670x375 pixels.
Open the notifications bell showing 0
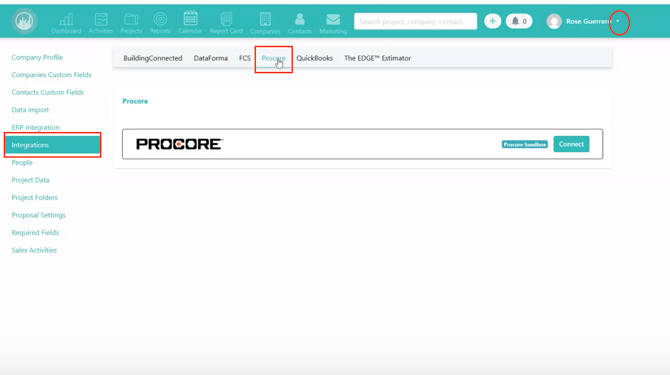point(519,21)
